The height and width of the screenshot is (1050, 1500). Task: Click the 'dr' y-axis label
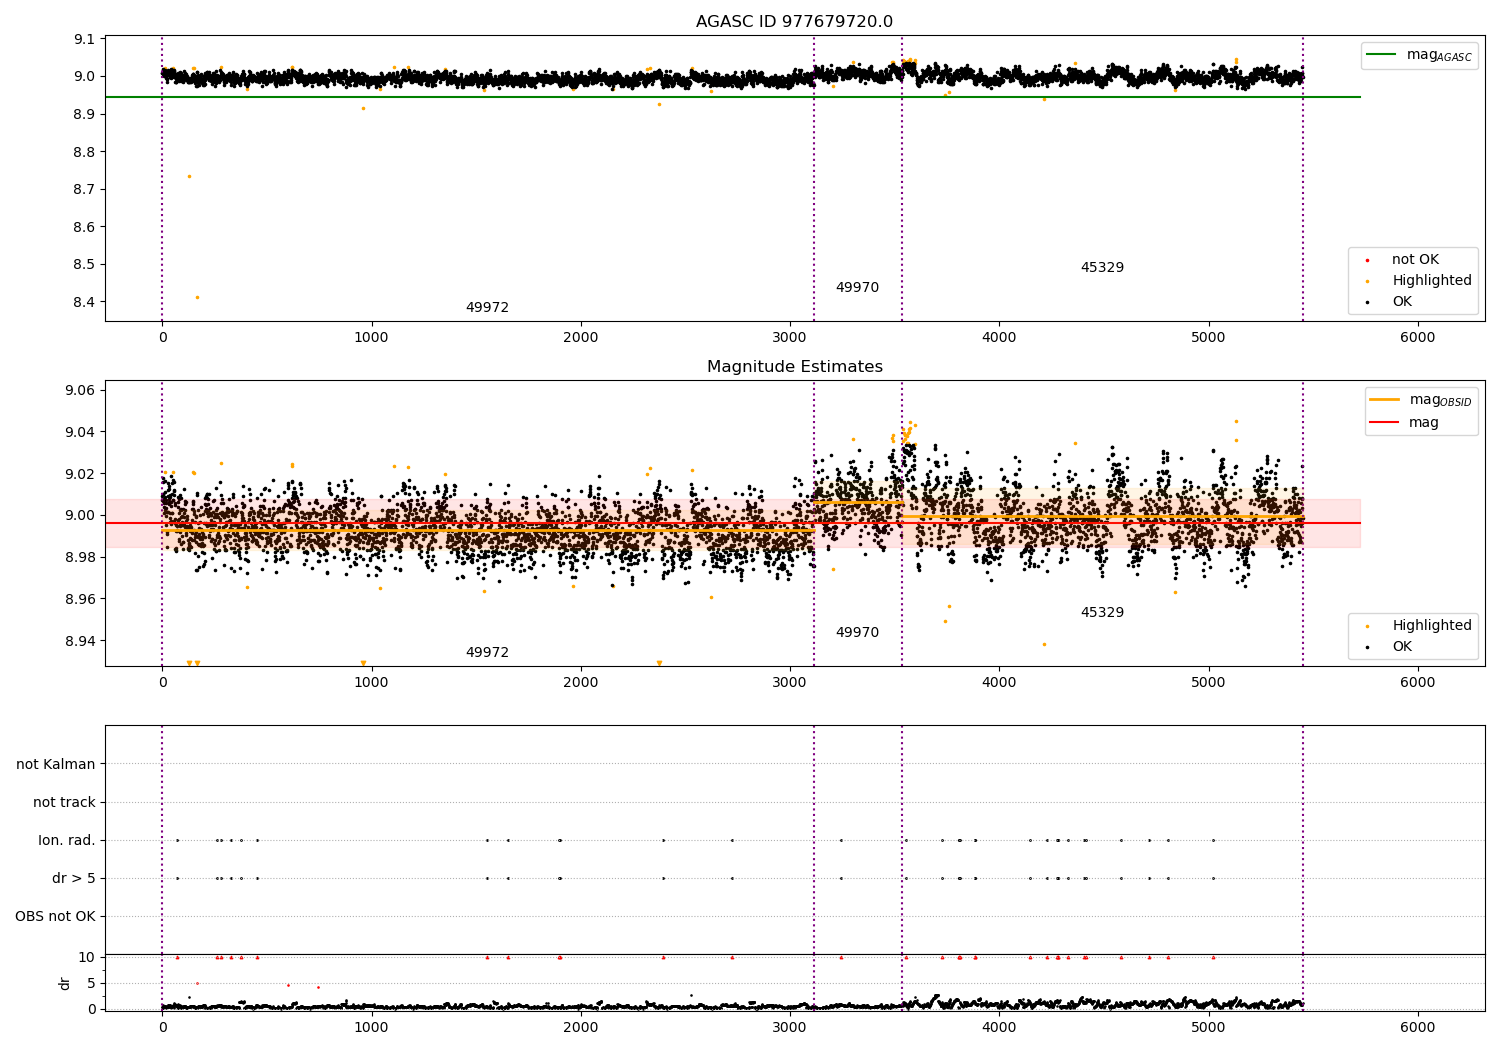(65, 983)
